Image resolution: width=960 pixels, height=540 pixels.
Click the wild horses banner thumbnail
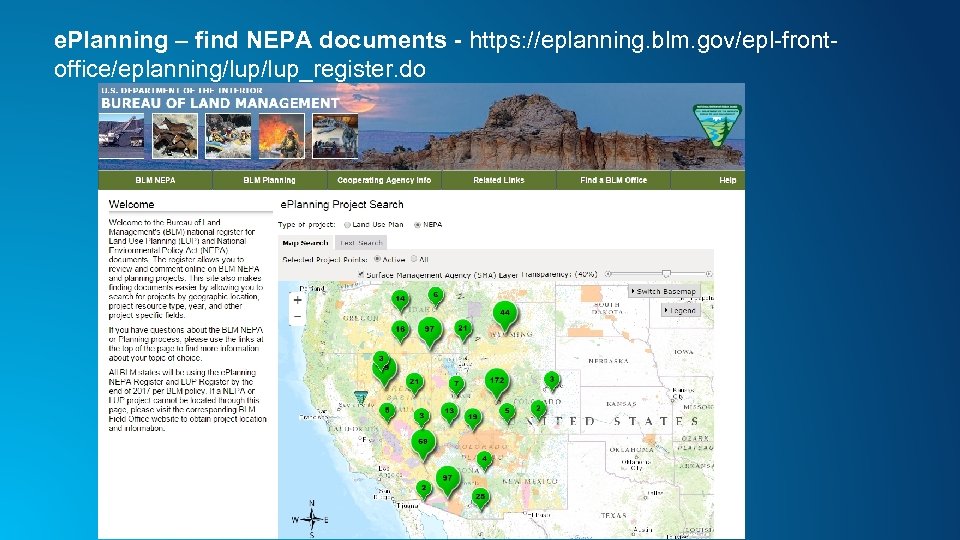pos(175,136)
